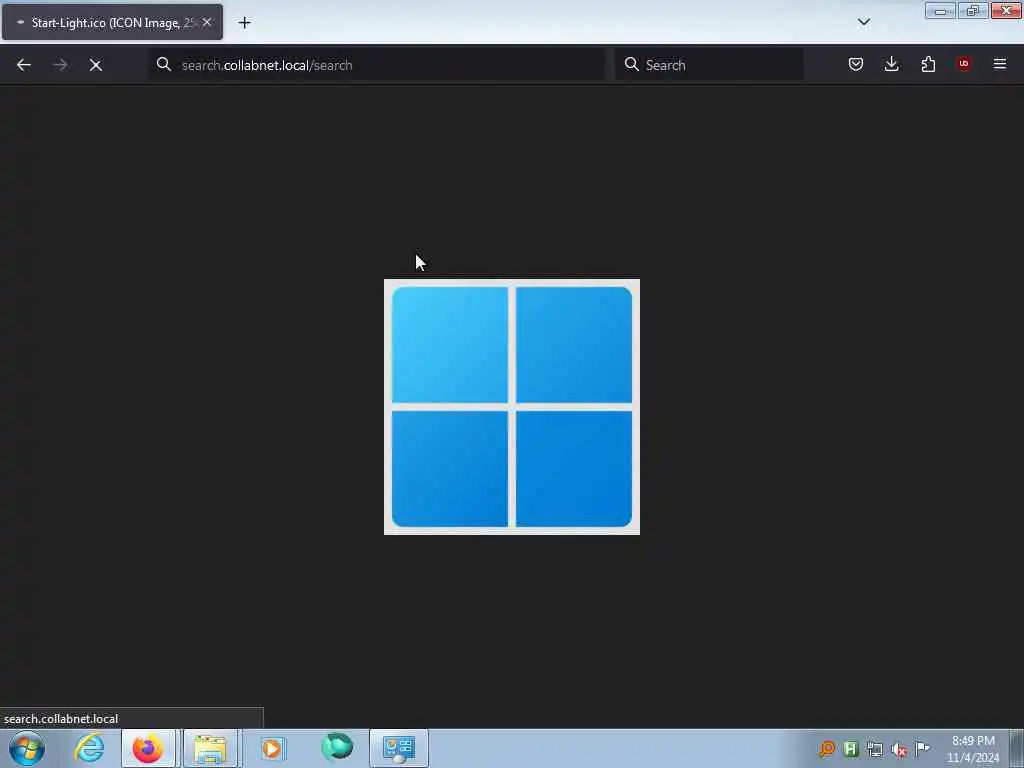Image resolution: width=1024 pixels, height=768 pixels.
Task: Click the muted volume tray icon
Action: (899, 749)
